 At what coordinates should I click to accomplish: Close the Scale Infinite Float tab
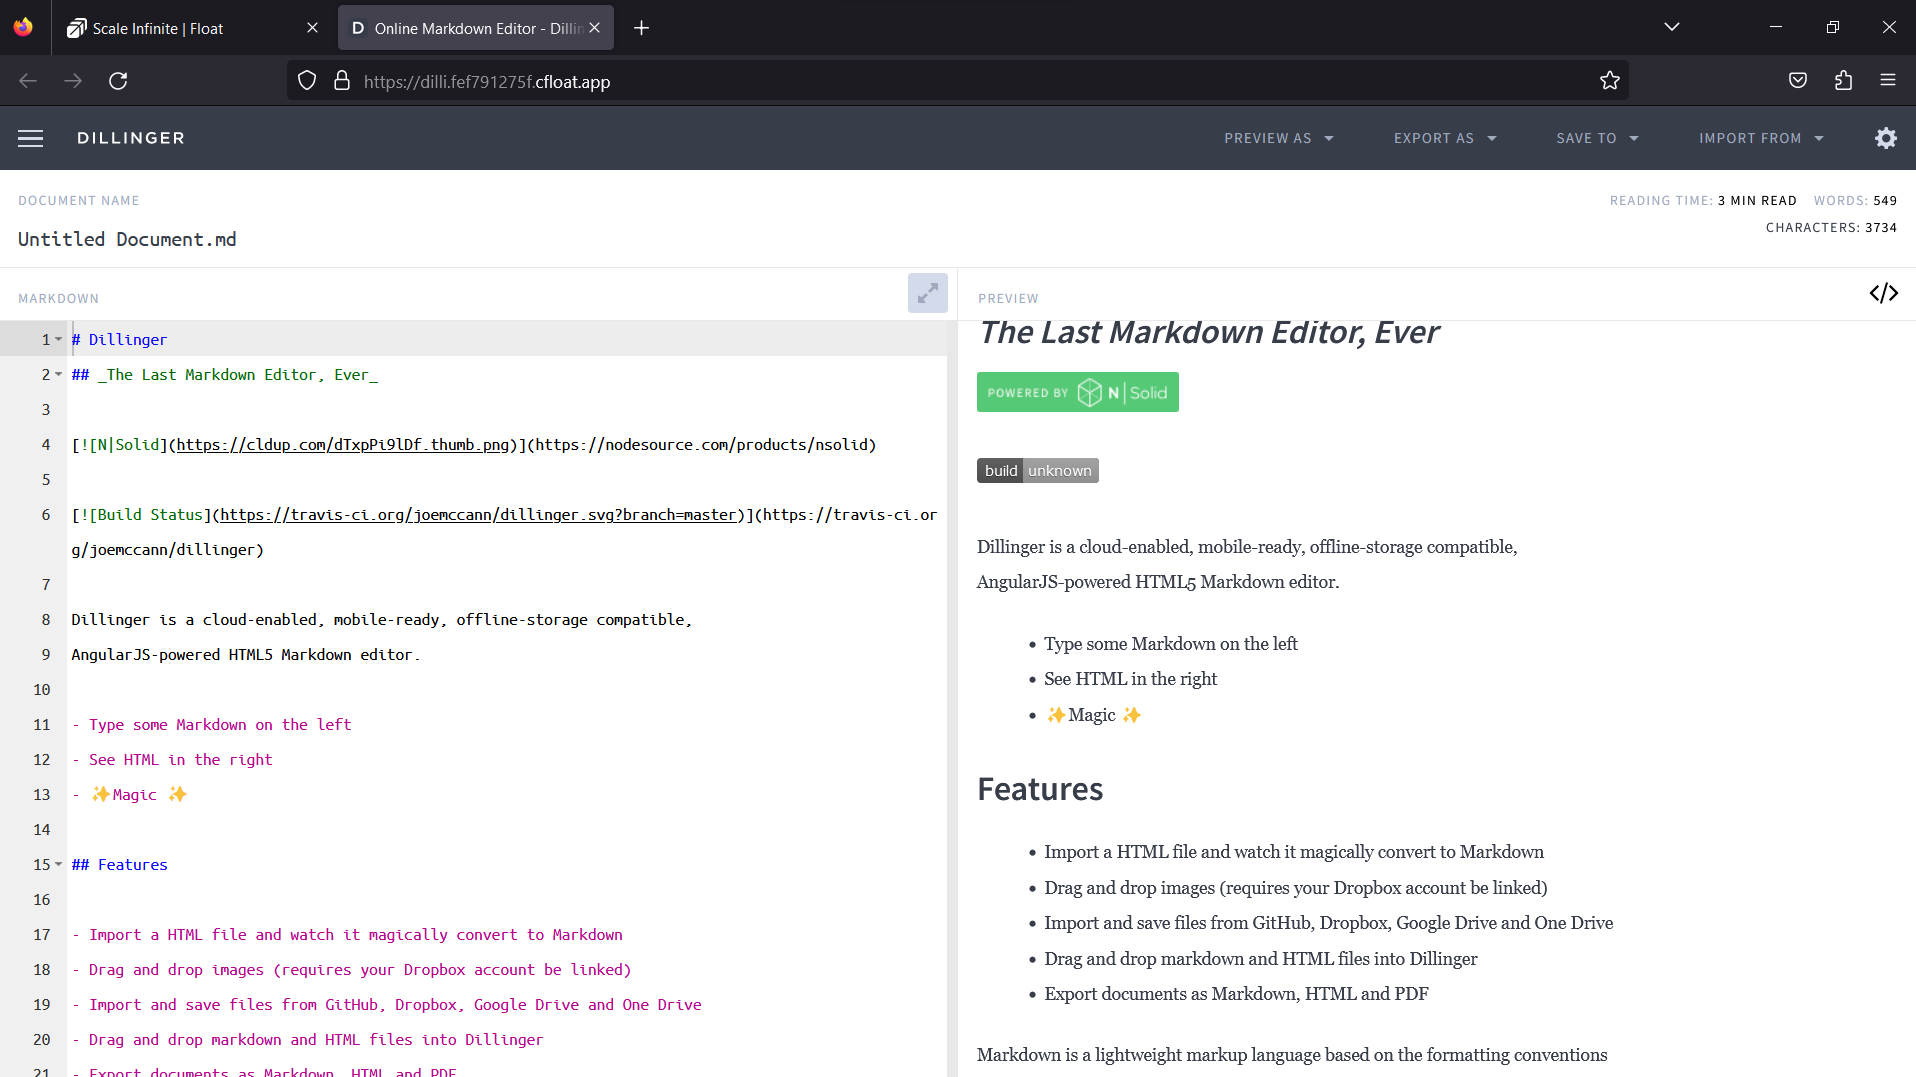pos(312,28)
